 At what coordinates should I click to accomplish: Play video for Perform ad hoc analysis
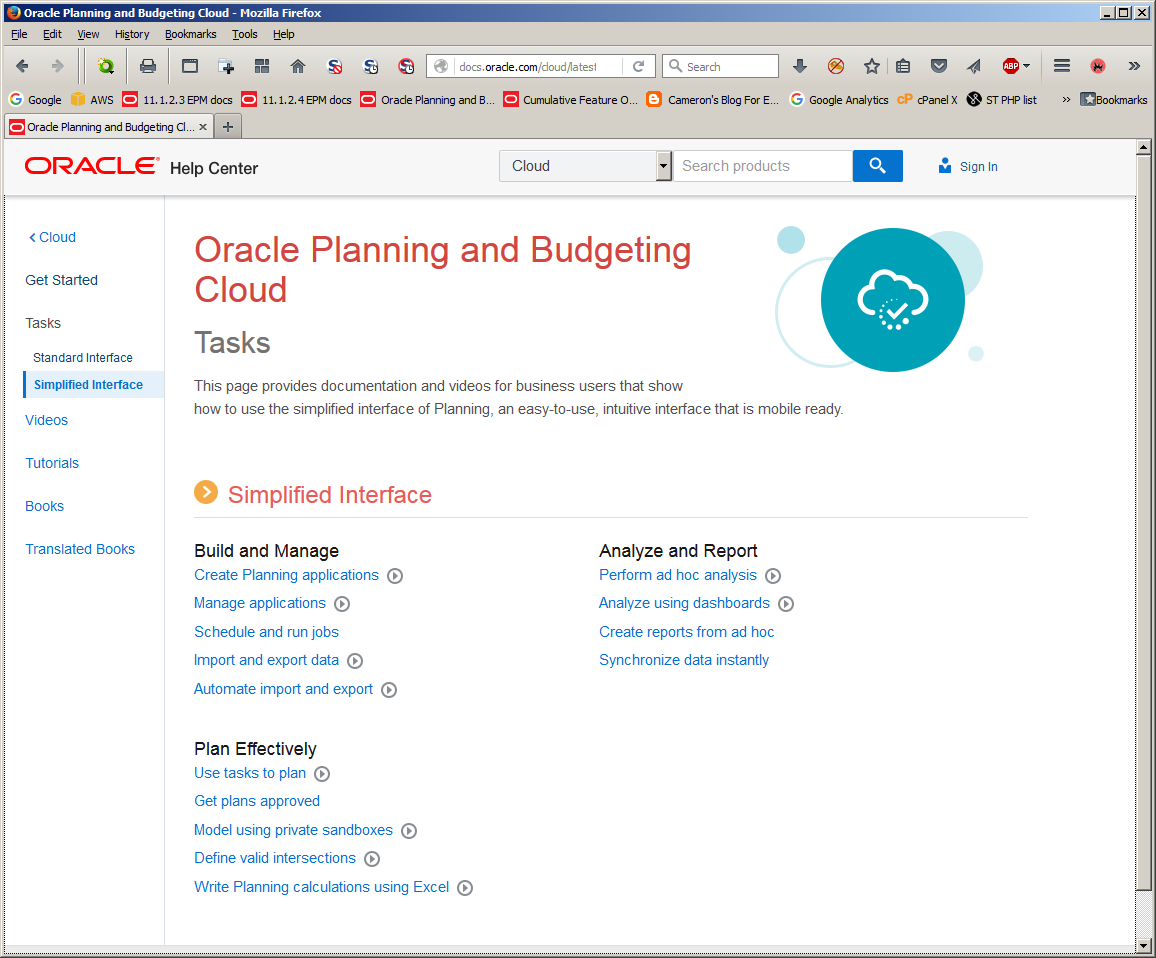[773, 576]
